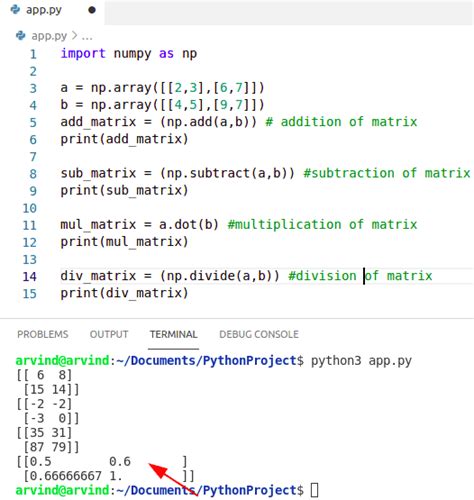Click terminal output row '[15 14]]'

coord(51,390)
